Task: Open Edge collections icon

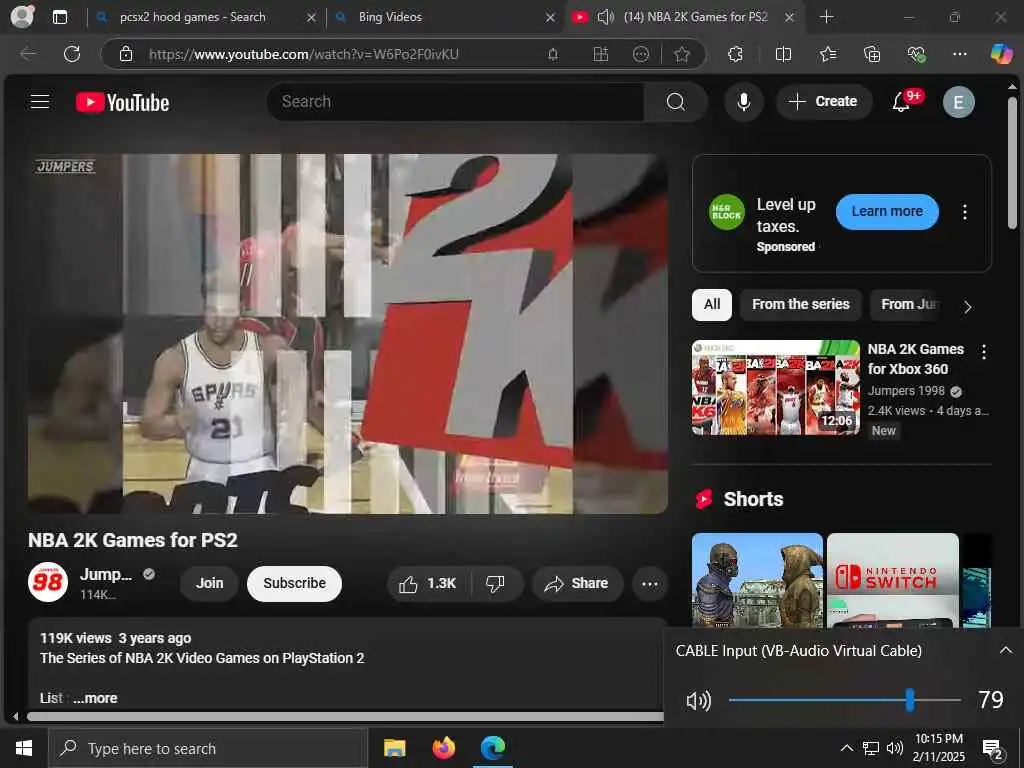Action: click(872, 54)
